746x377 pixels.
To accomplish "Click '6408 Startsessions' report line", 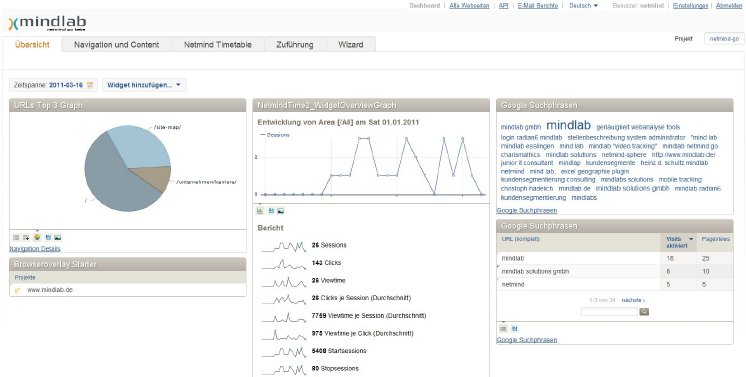I will pyautogui.click(x=339, y=351).
